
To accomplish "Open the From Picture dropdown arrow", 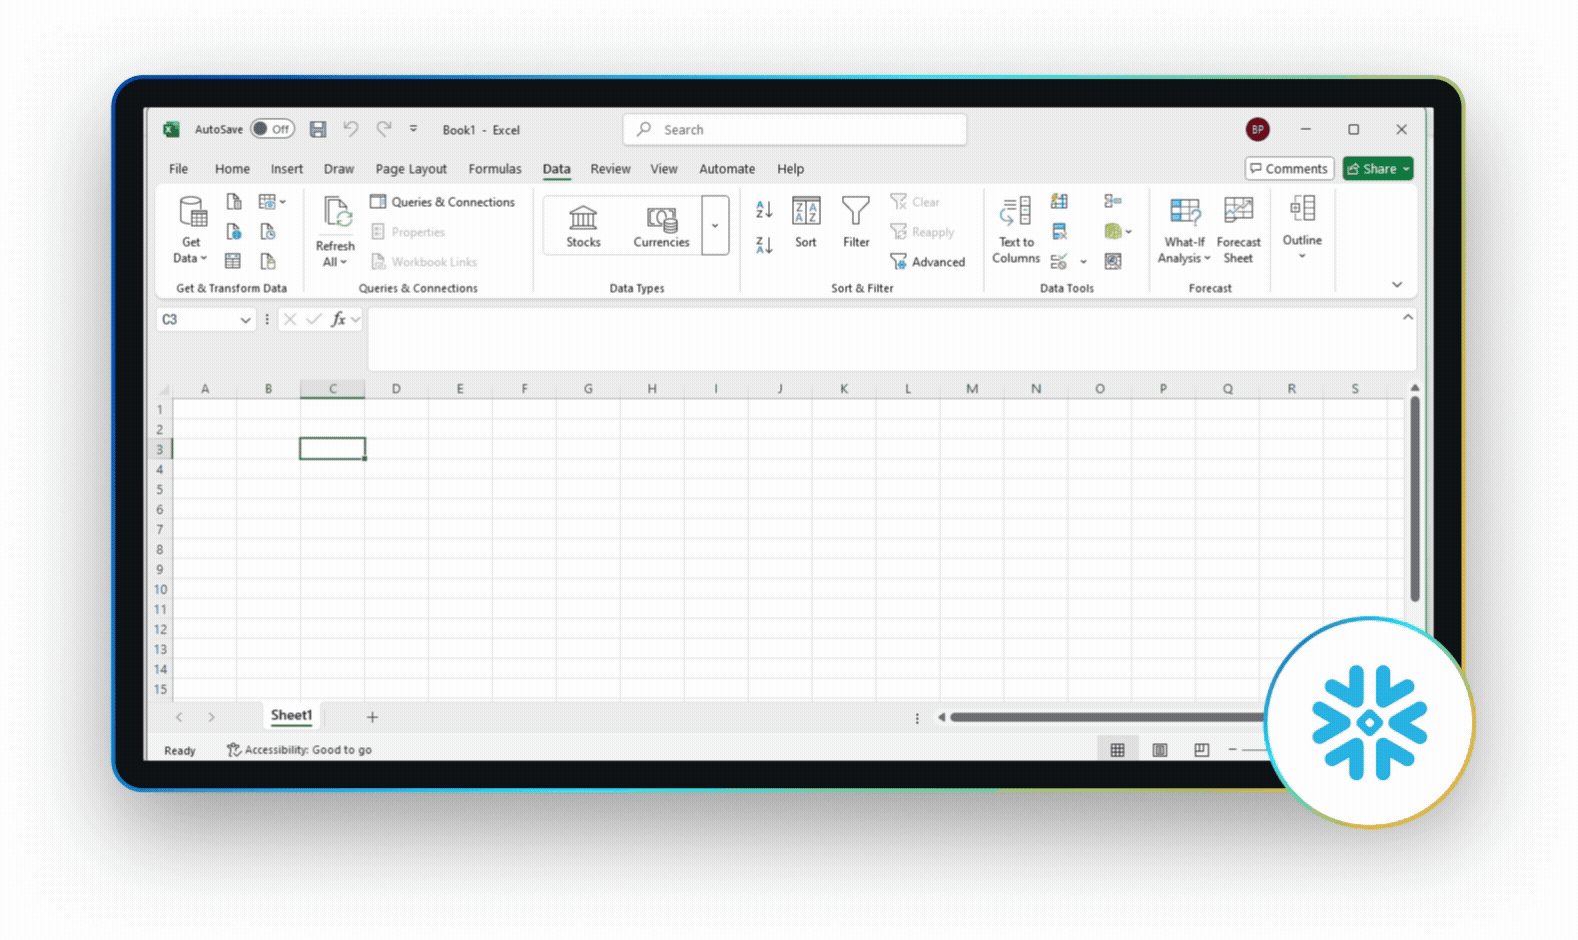I will 283,202.
